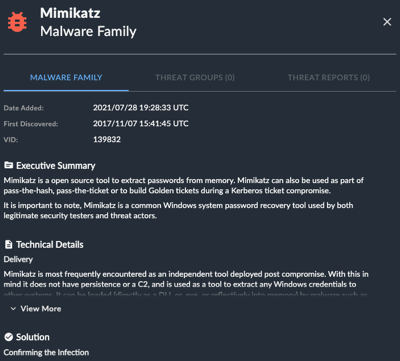The width and height of the screenshot is (400, 361).
Task: Open the Threat Reports (0) tab
Action: click(x=329, y=78)
